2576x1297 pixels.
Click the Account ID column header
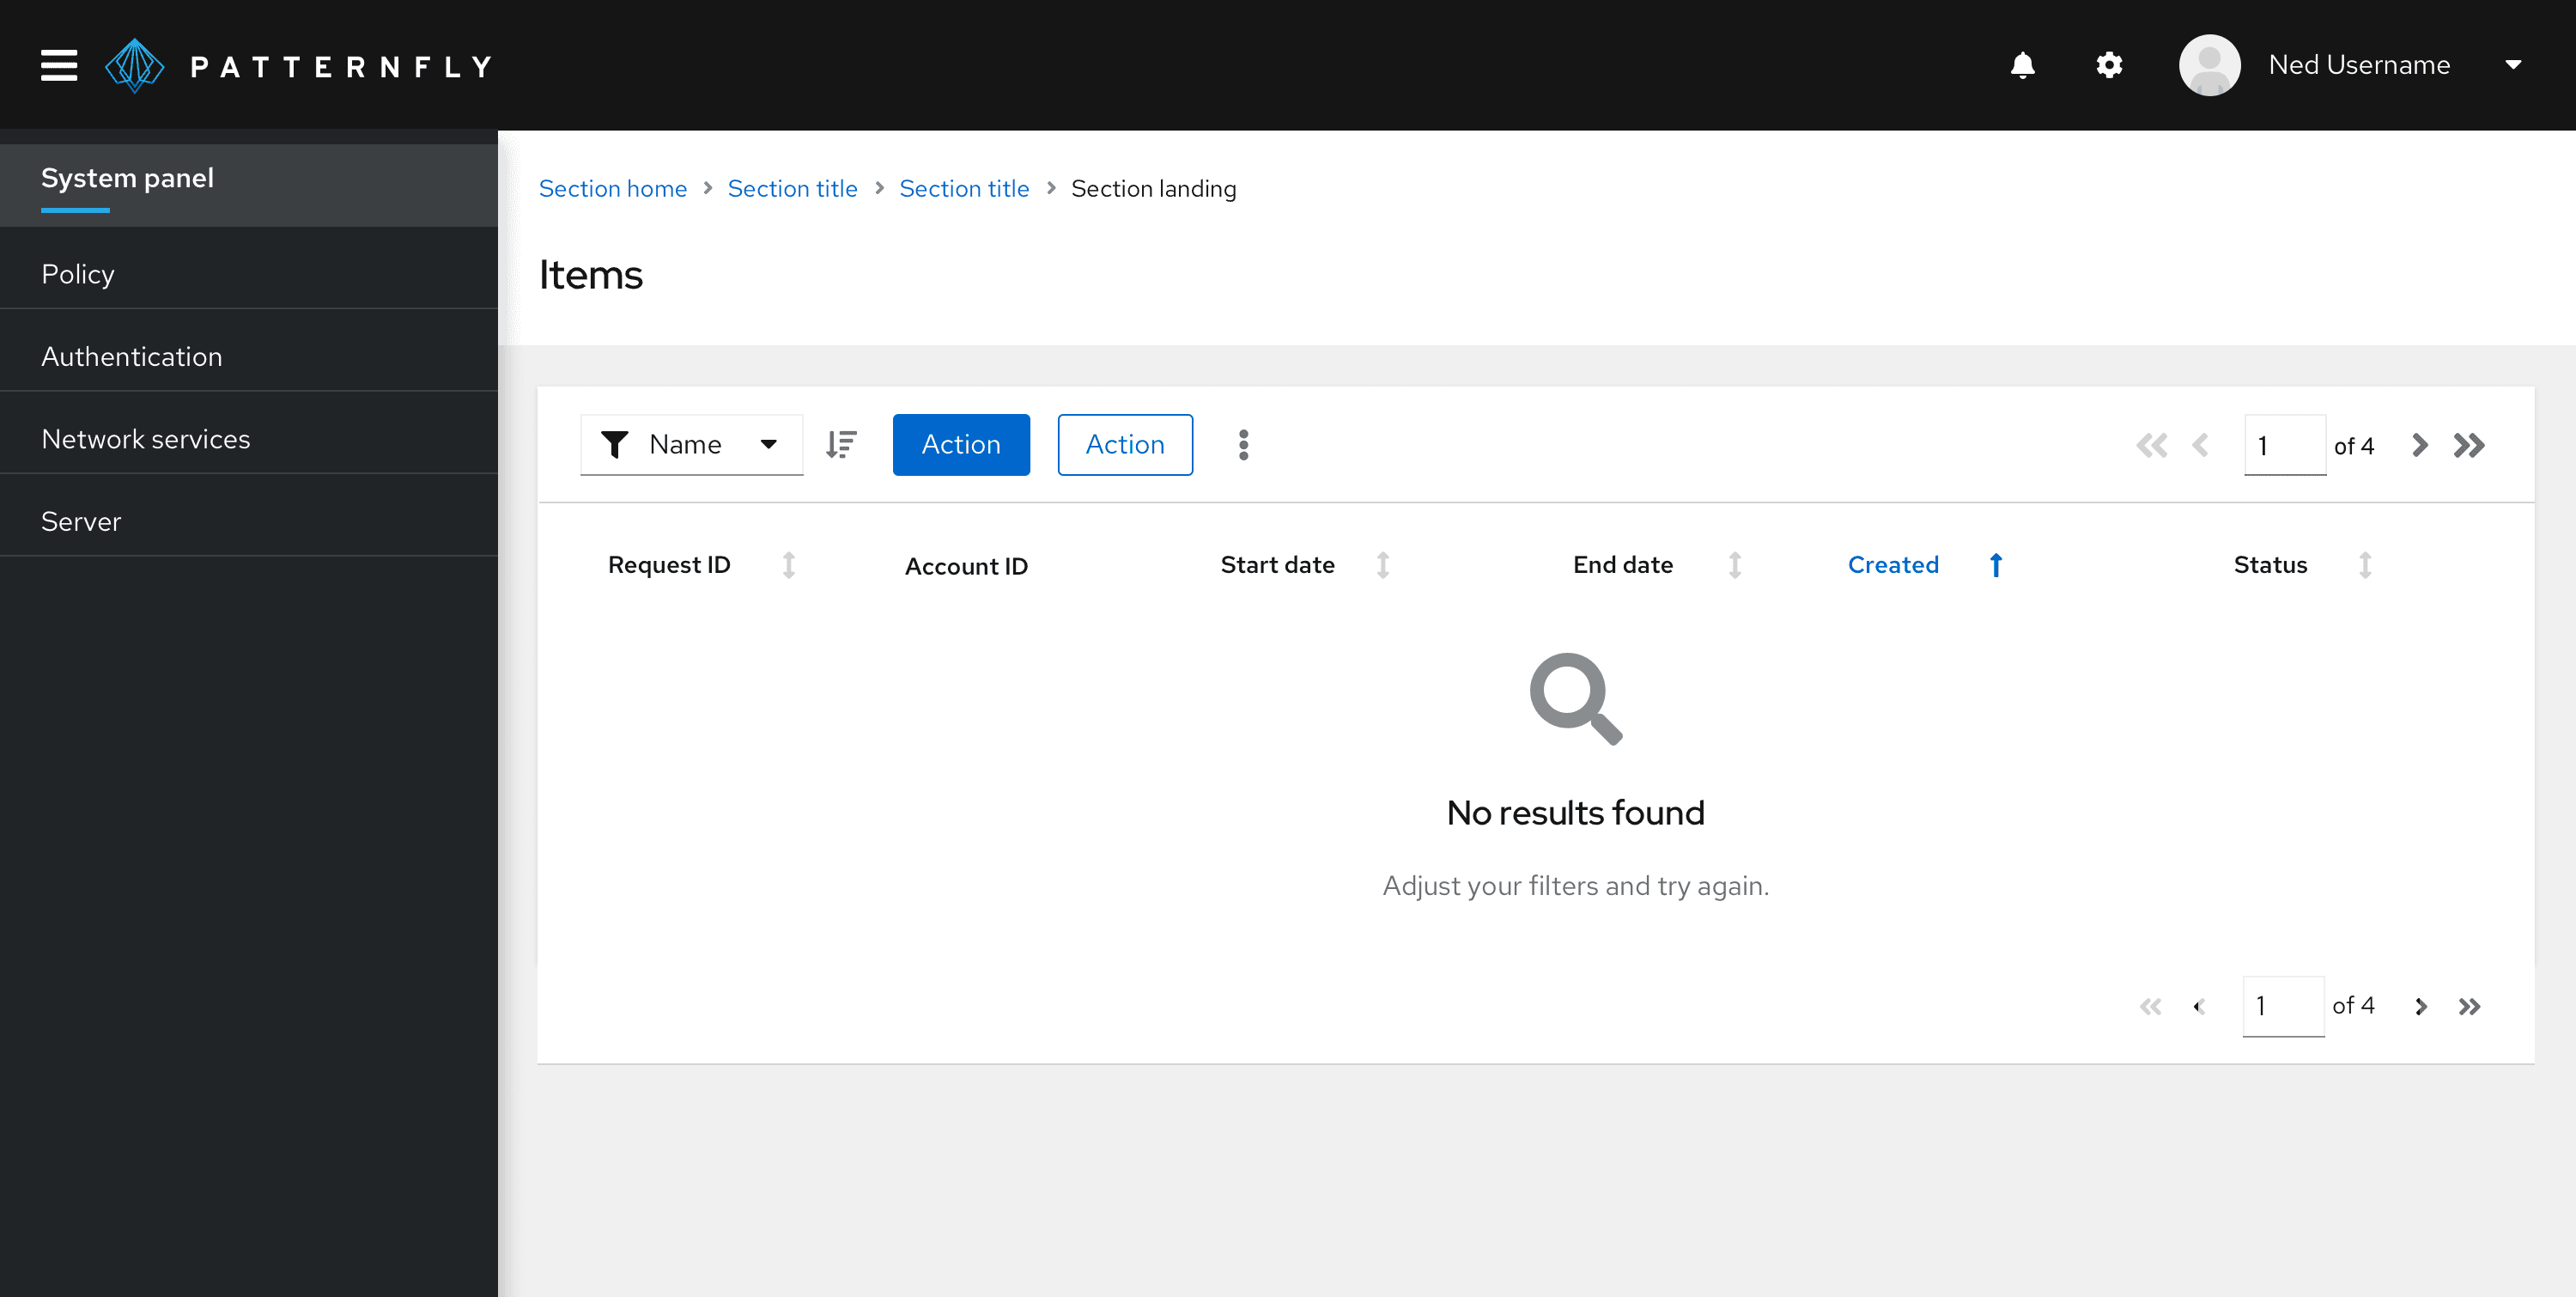[x=966, y=566]
